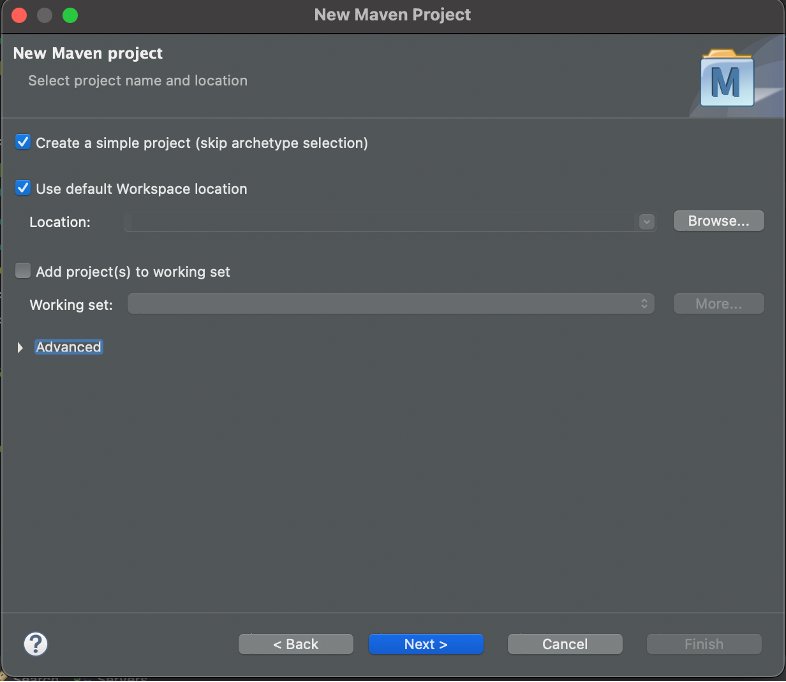Screen dimensions: 786x682
Task: Open the Working set combo box
Action: [391, 304]
